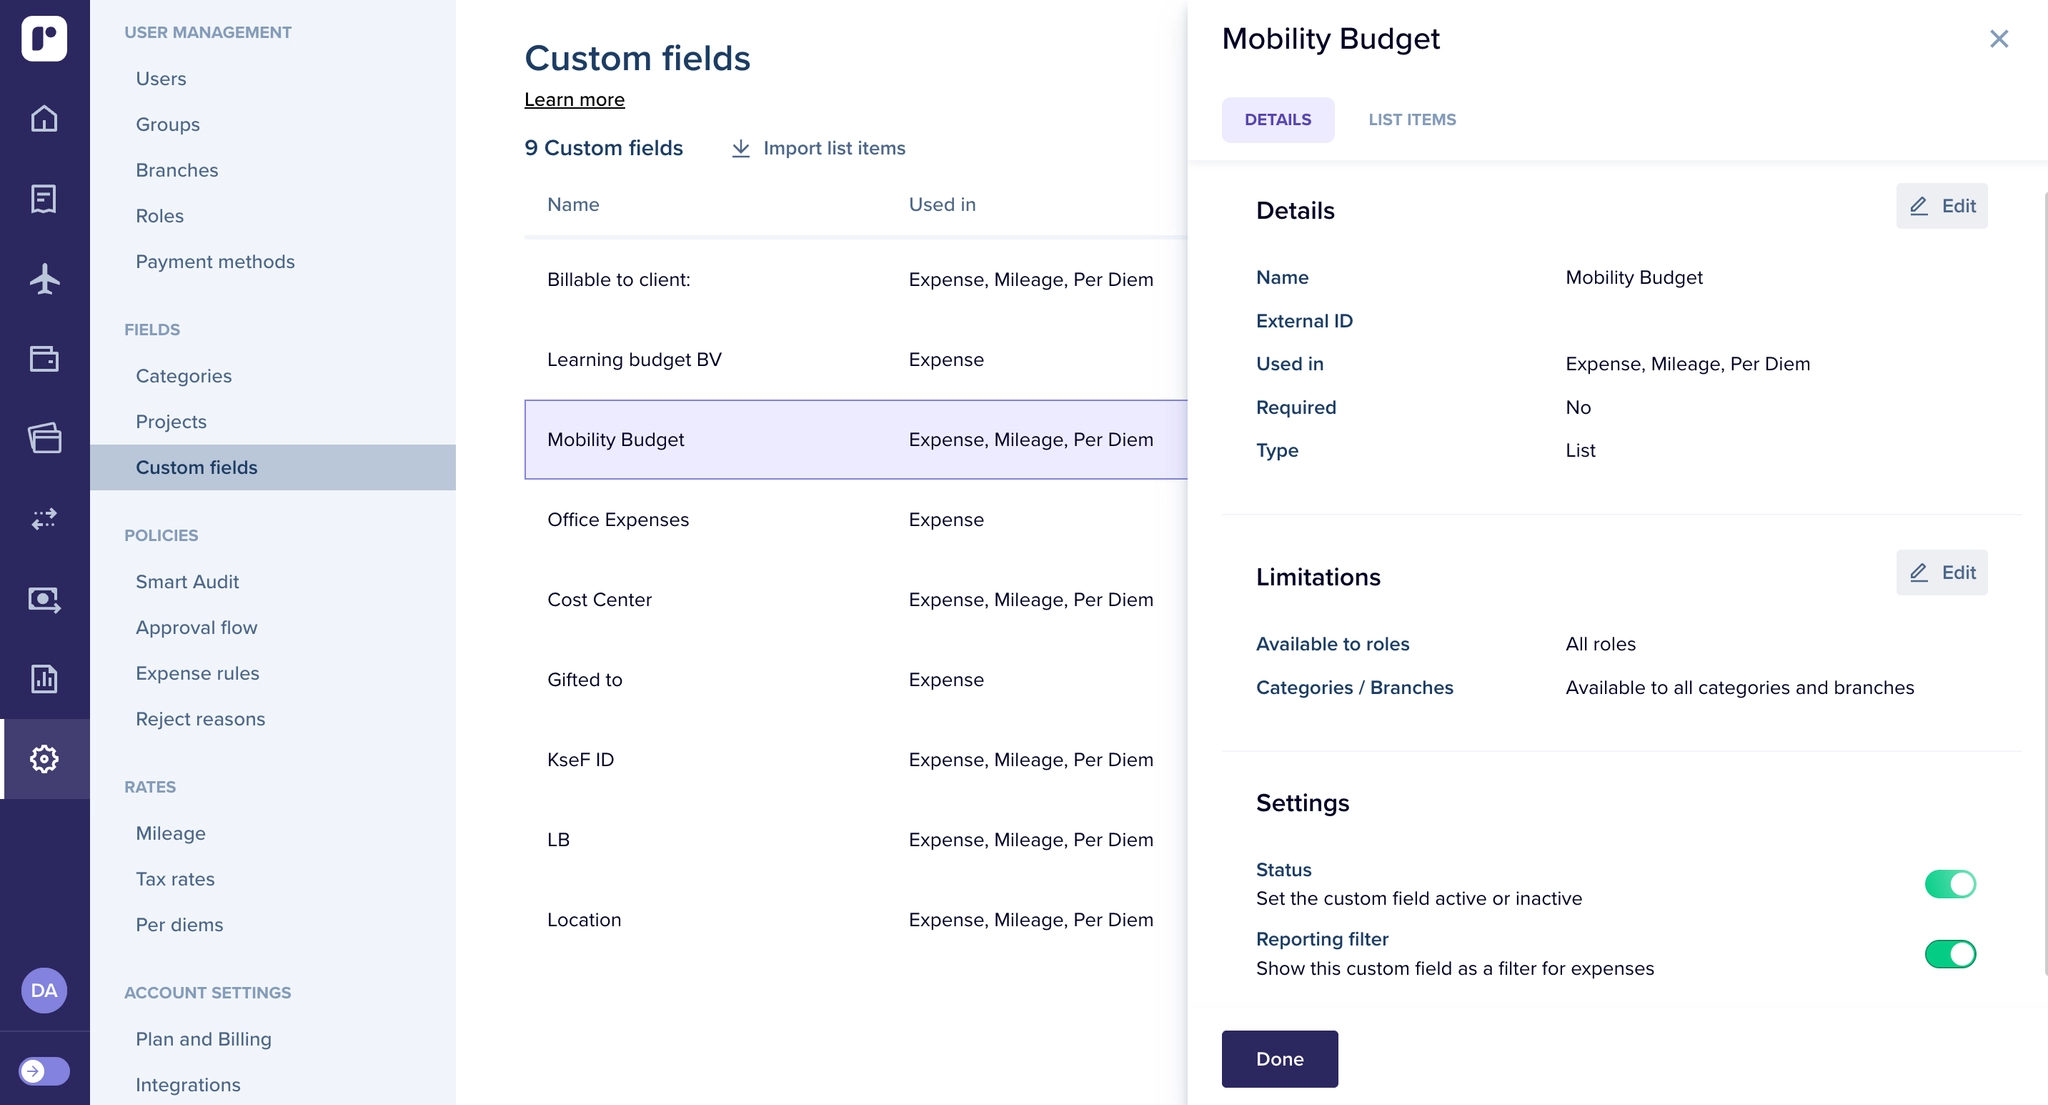Click the Done button
The width and height of the screenshot is (2048, 1105).
pos(1279,1058)
